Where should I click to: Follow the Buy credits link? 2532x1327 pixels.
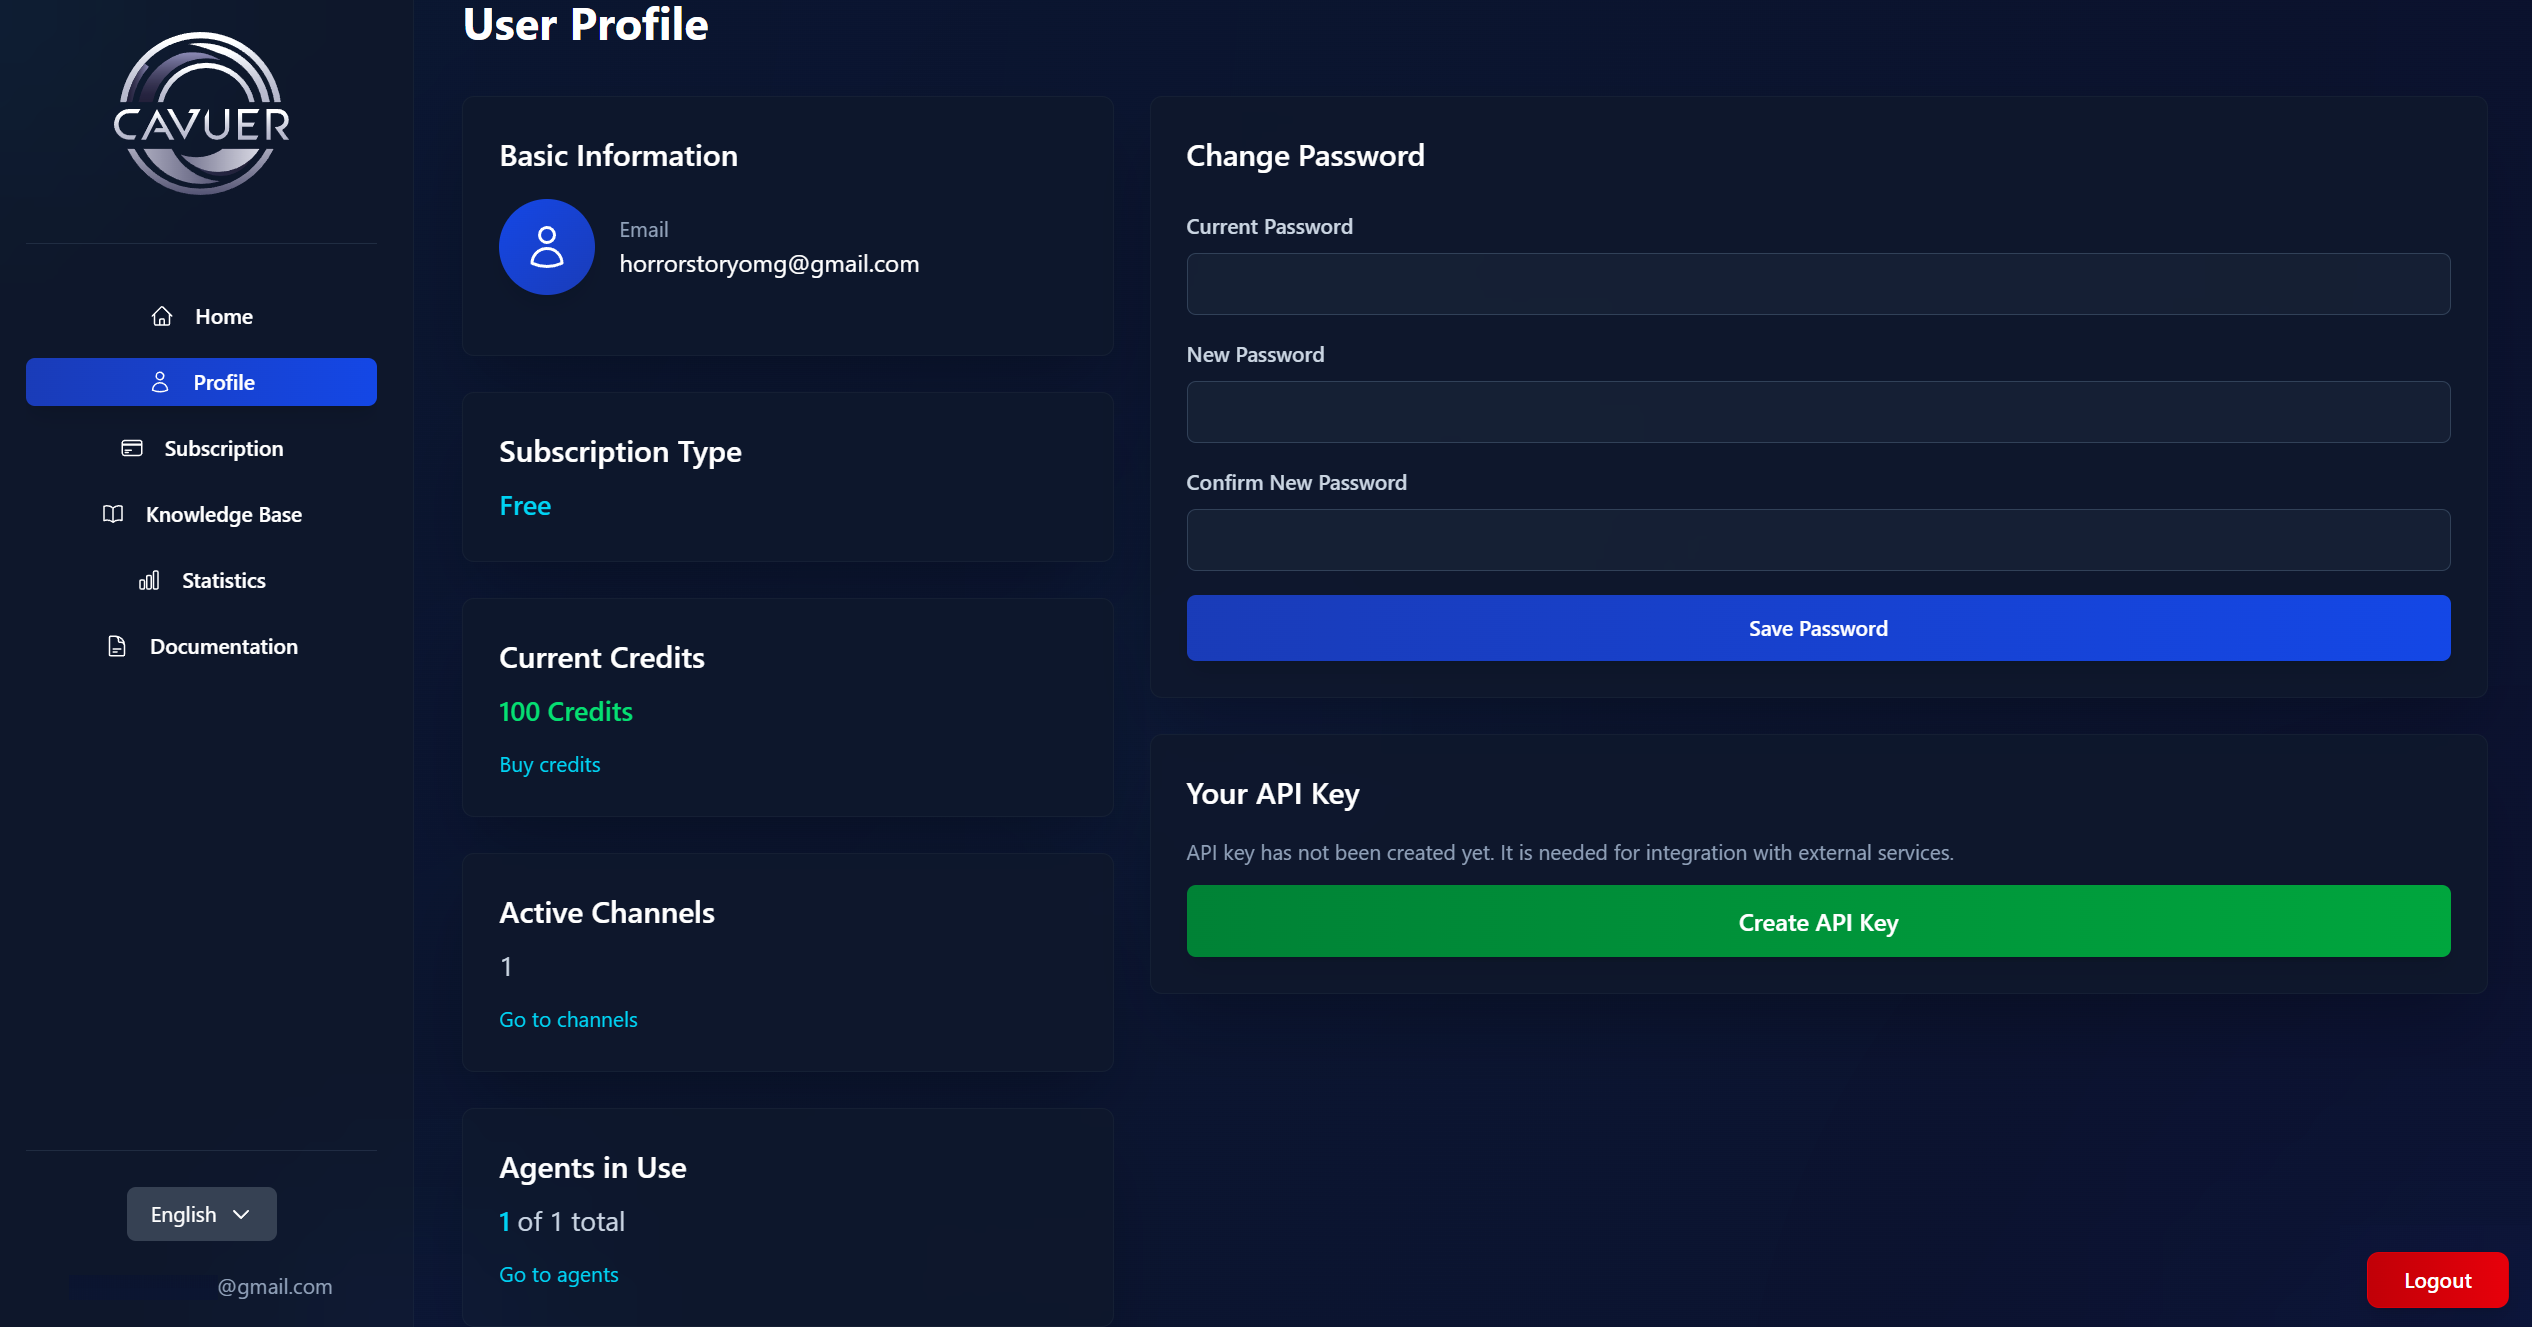tap(549, 765)
